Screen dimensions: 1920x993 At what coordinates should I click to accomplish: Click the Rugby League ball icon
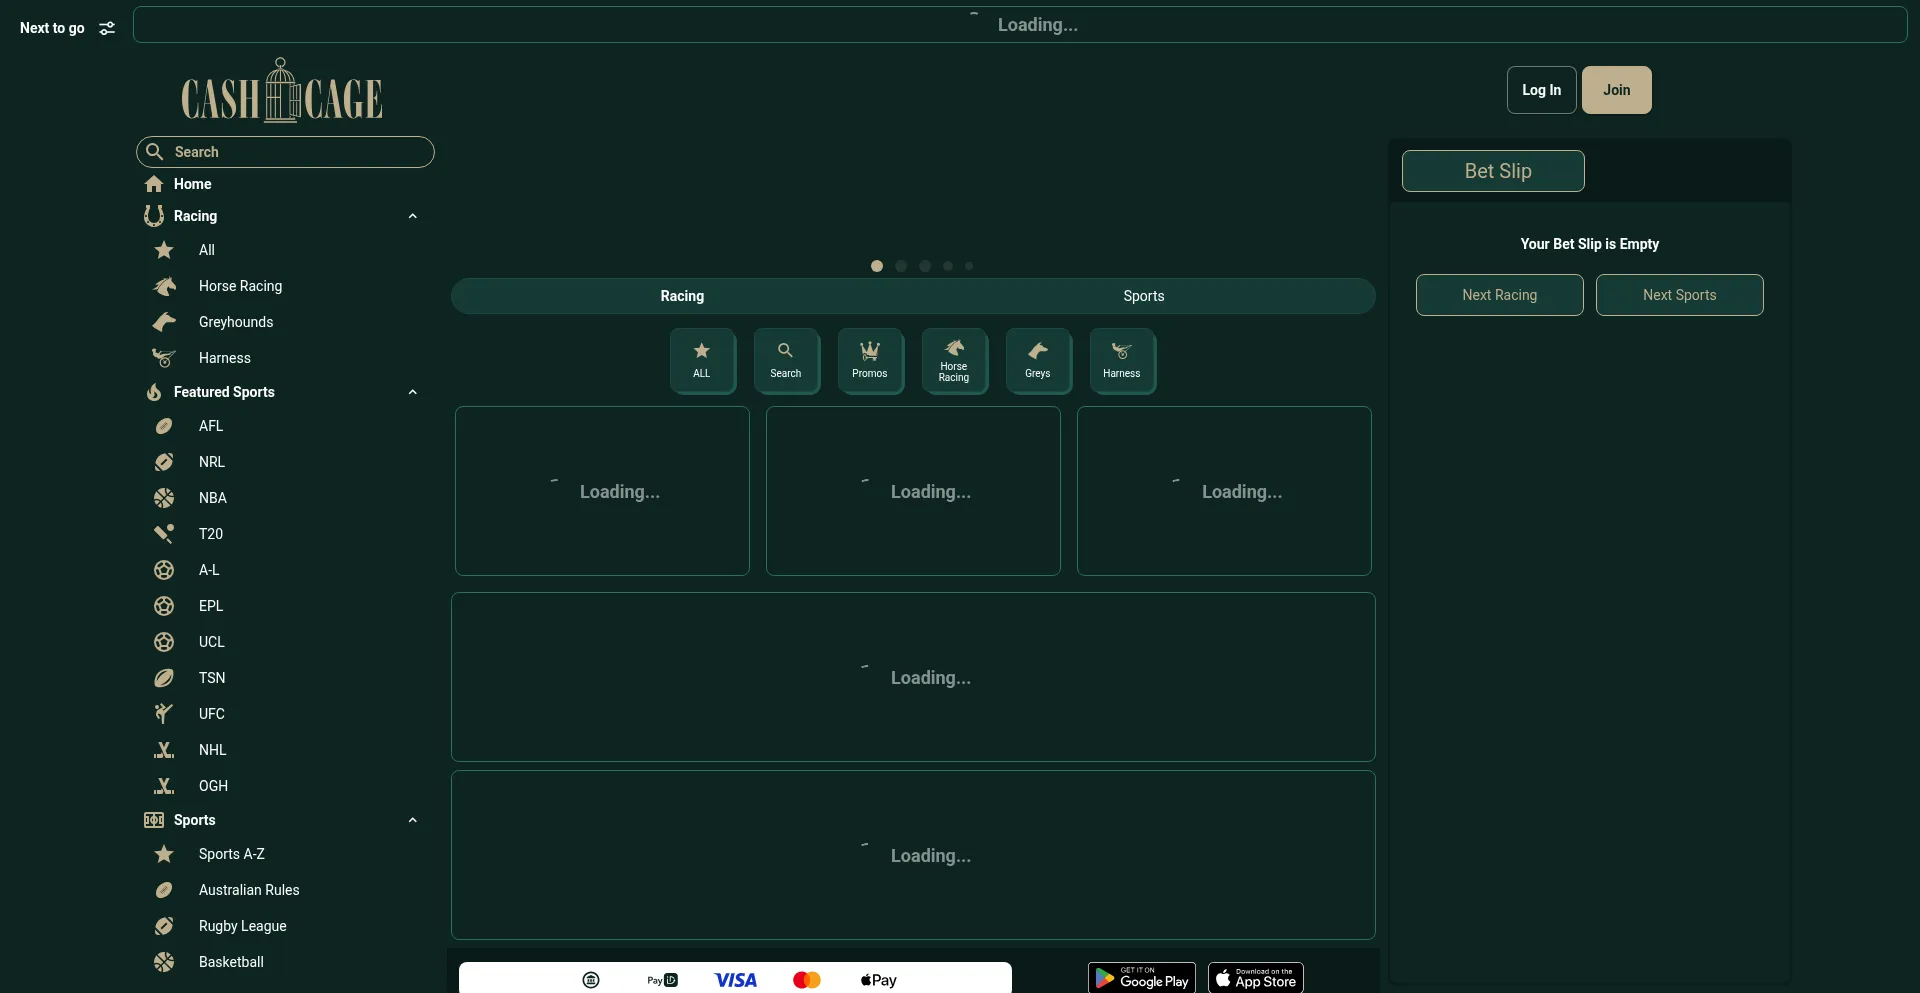(164, 926)
